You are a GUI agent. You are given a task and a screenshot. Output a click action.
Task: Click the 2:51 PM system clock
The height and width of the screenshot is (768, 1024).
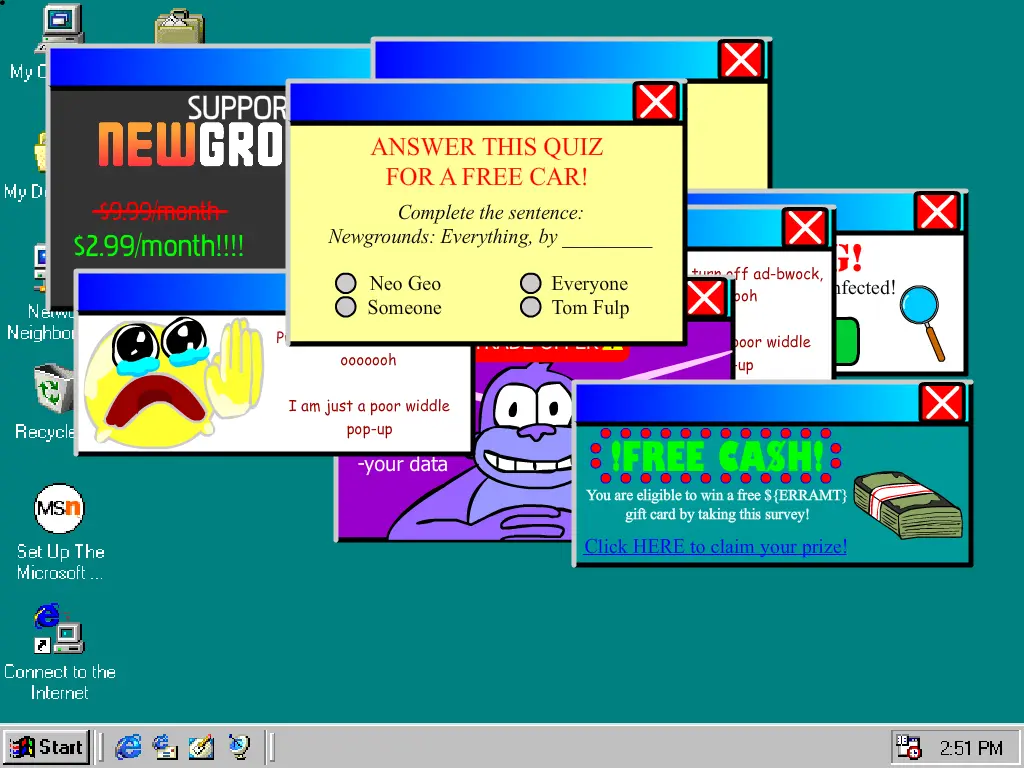point(970,748)
